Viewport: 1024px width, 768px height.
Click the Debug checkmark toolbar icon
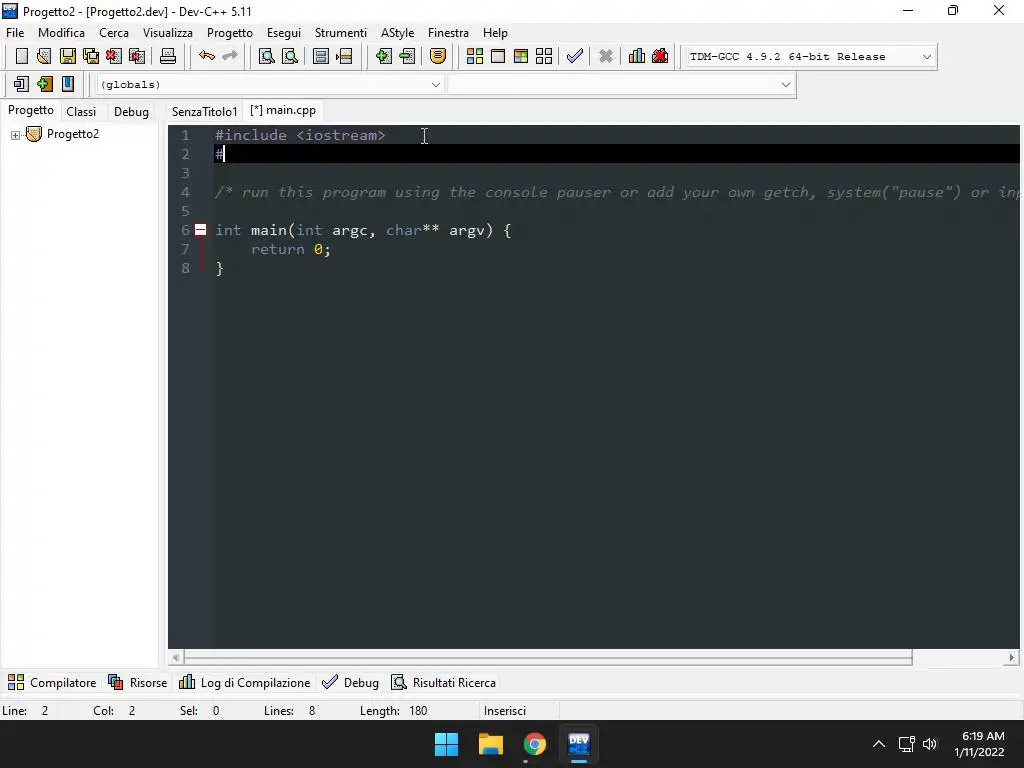pos(575,56)
